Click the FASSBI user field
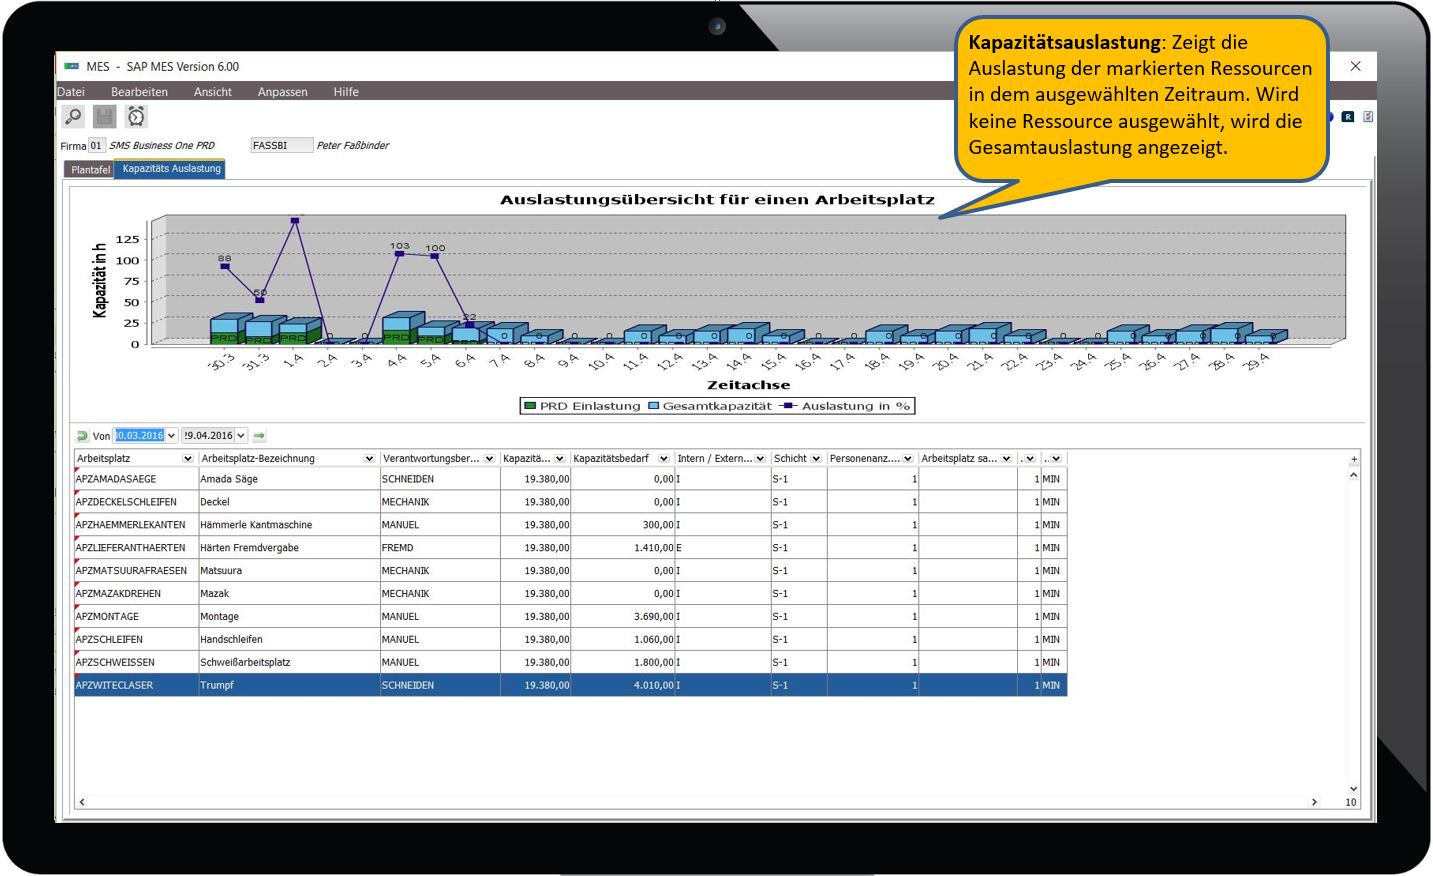The height and width of the screenshot is (876, 1433). pyautogui.click(x=281, y=145)
